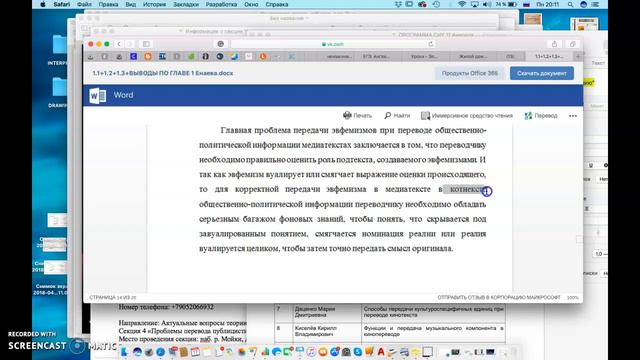The width and height of the screenshot is (640, 360).
Task: Open the AirPlay display menu
Action: 474,4
